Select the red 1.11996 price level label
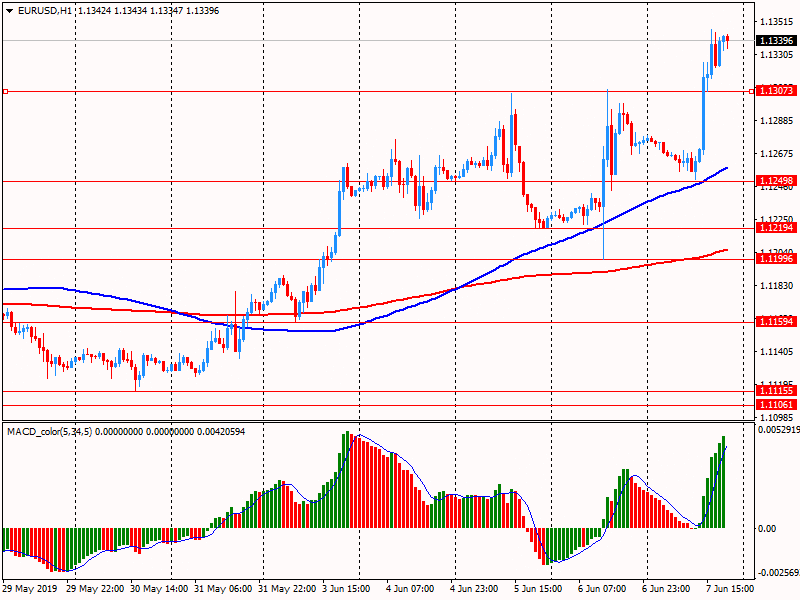 (x=776, y=259)
